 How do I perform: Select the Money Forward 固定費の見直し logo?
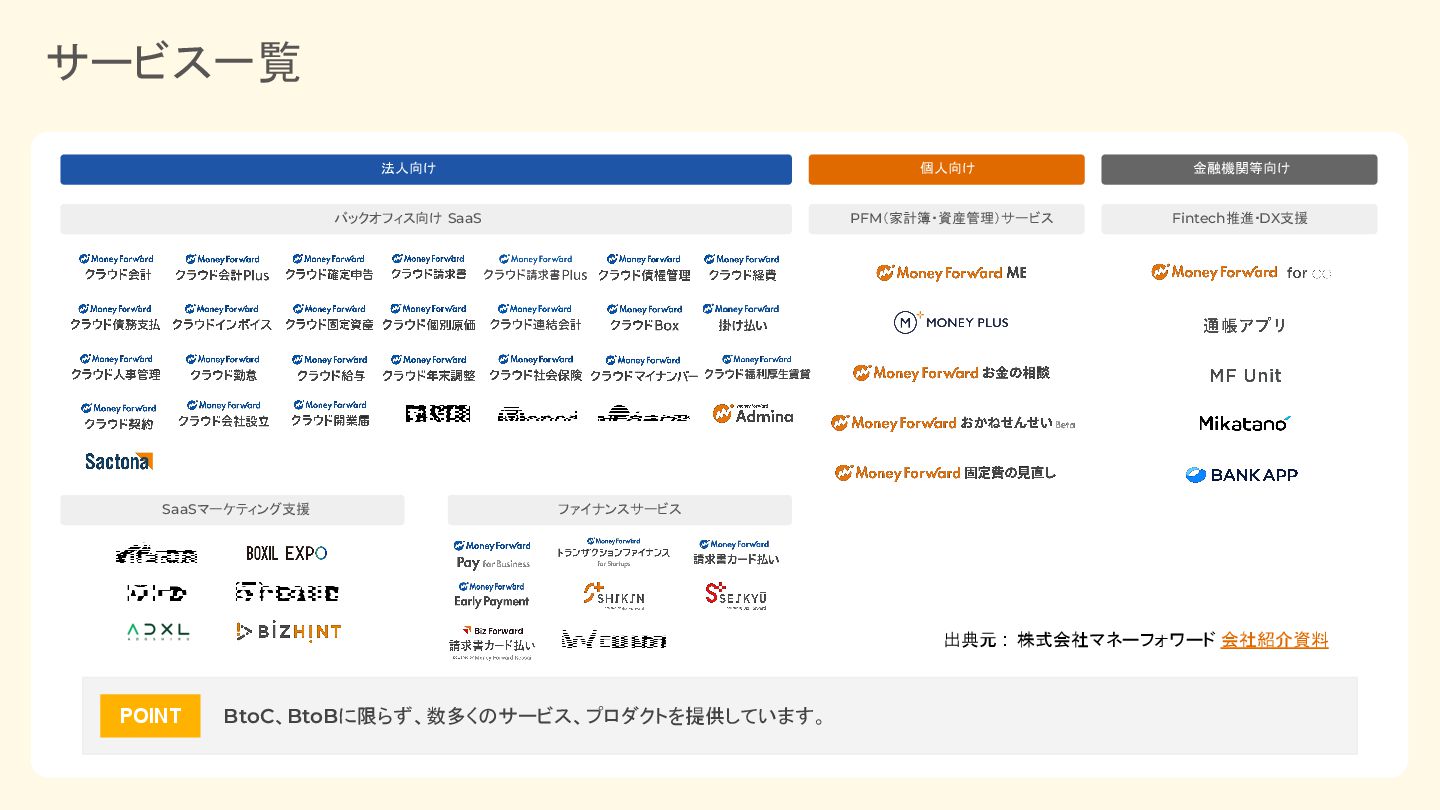pyautogui.click(x=945, y=472)
